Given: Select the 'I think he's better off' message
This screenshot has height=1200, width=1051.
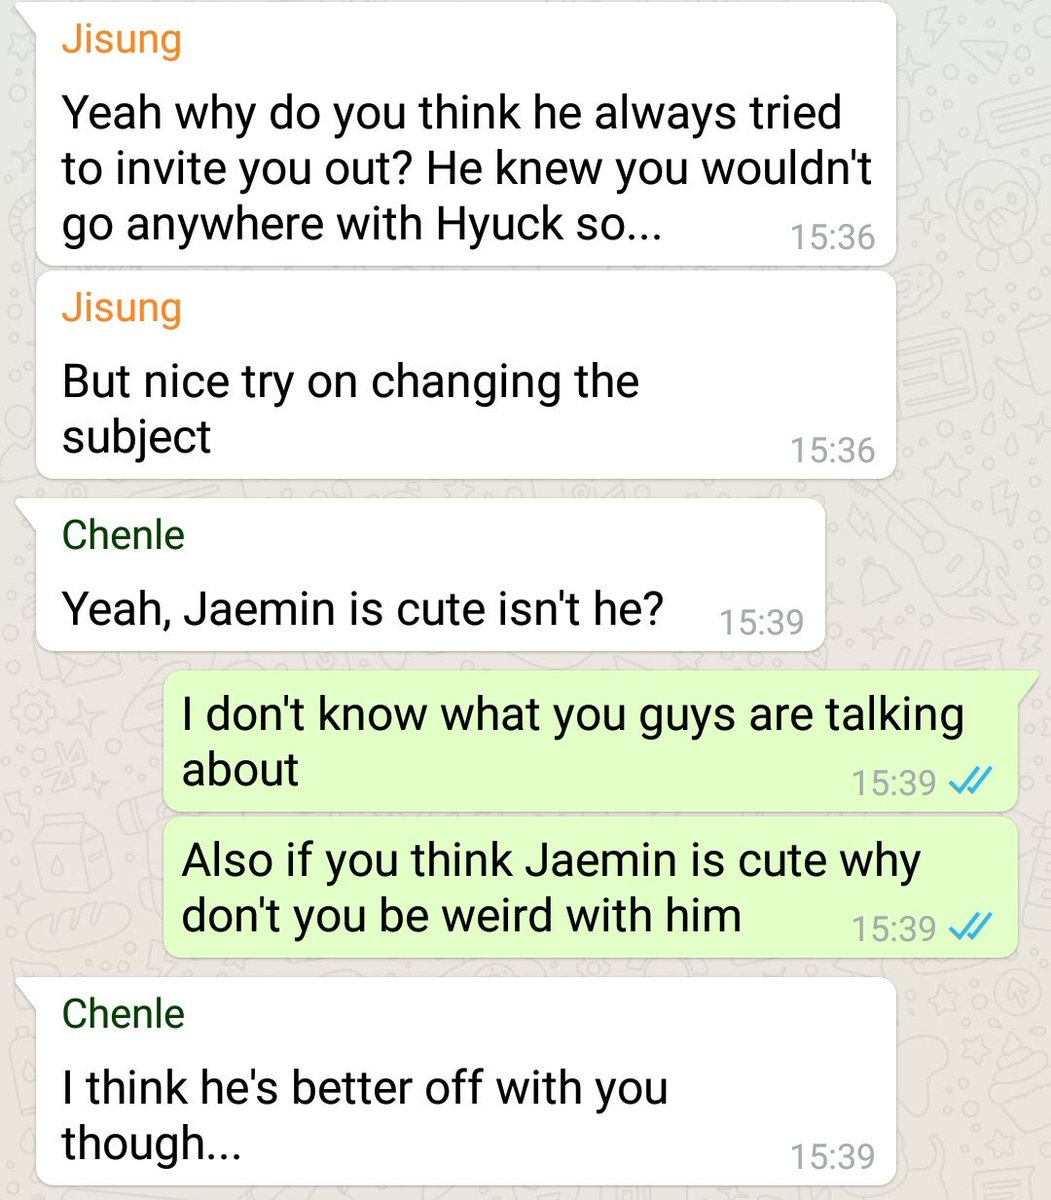Looking at the screenshot, I should pyautogui.click(x=465, y=1082).
